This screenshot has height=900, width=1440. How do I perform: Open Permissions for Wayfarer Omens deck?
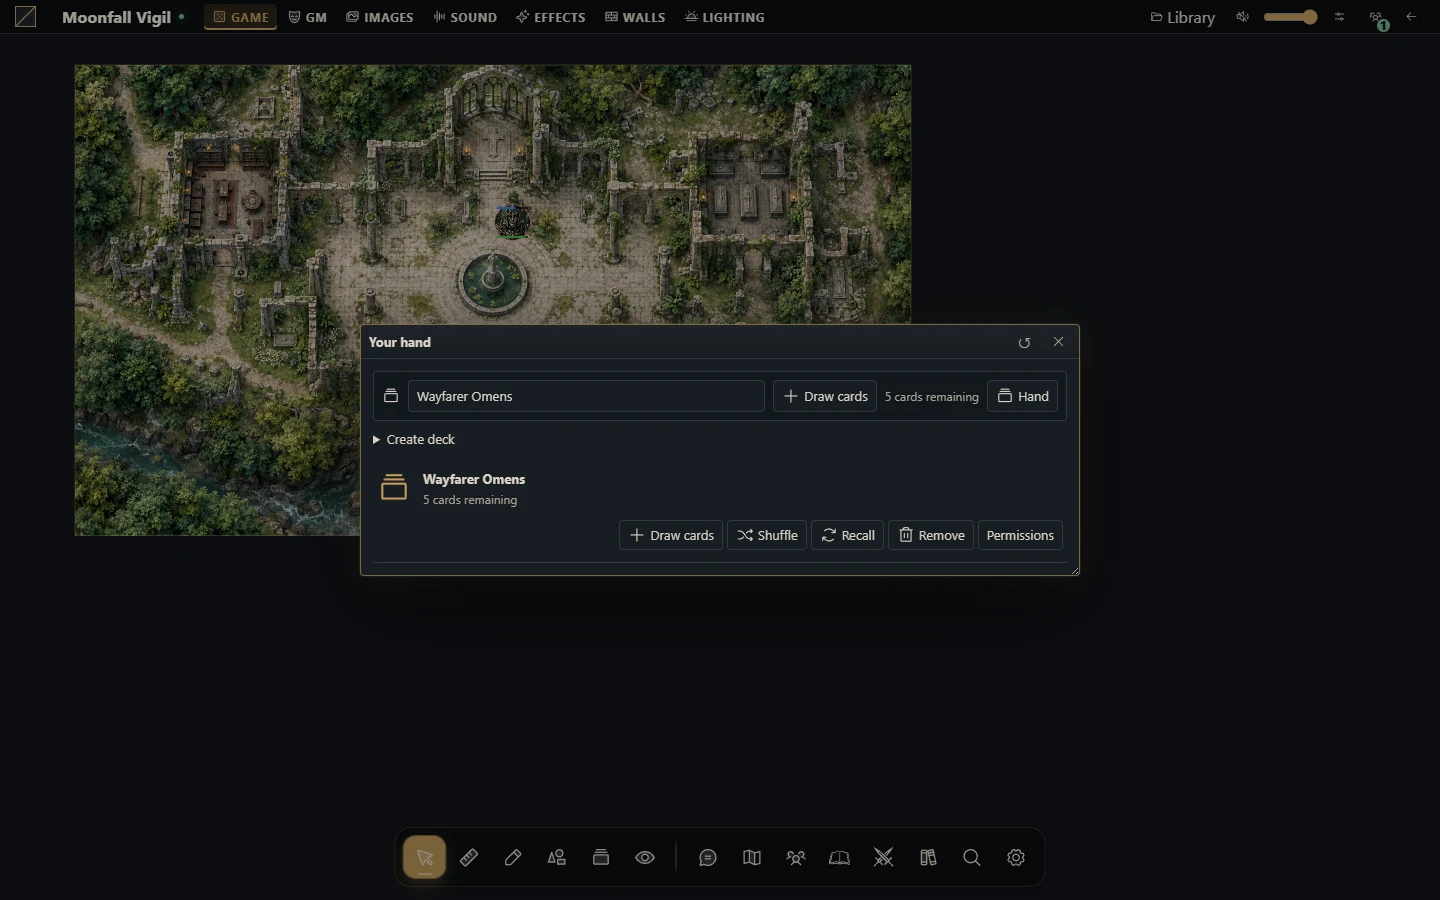(1020, 535)
